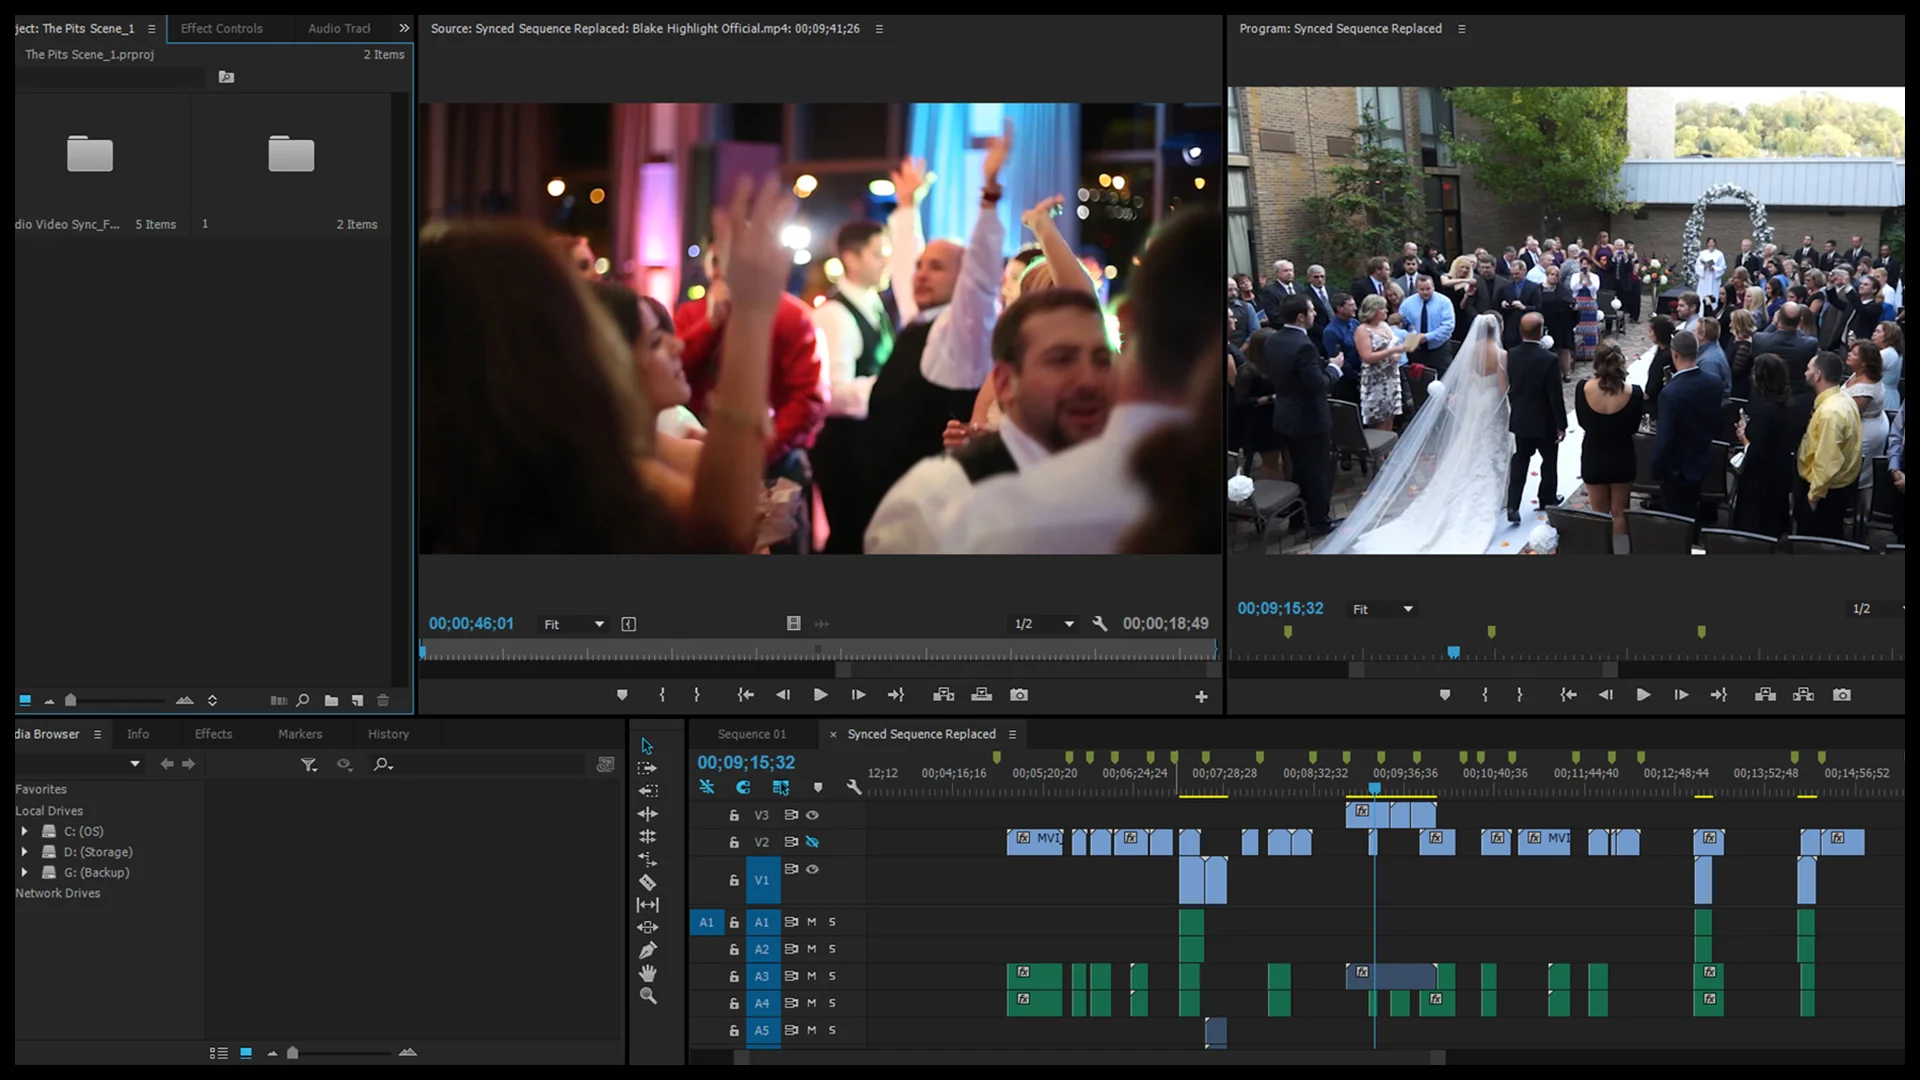
Task: Click Export Frame camera in Source monitor
Action: pyautogui.click(x=1019, y=695)
